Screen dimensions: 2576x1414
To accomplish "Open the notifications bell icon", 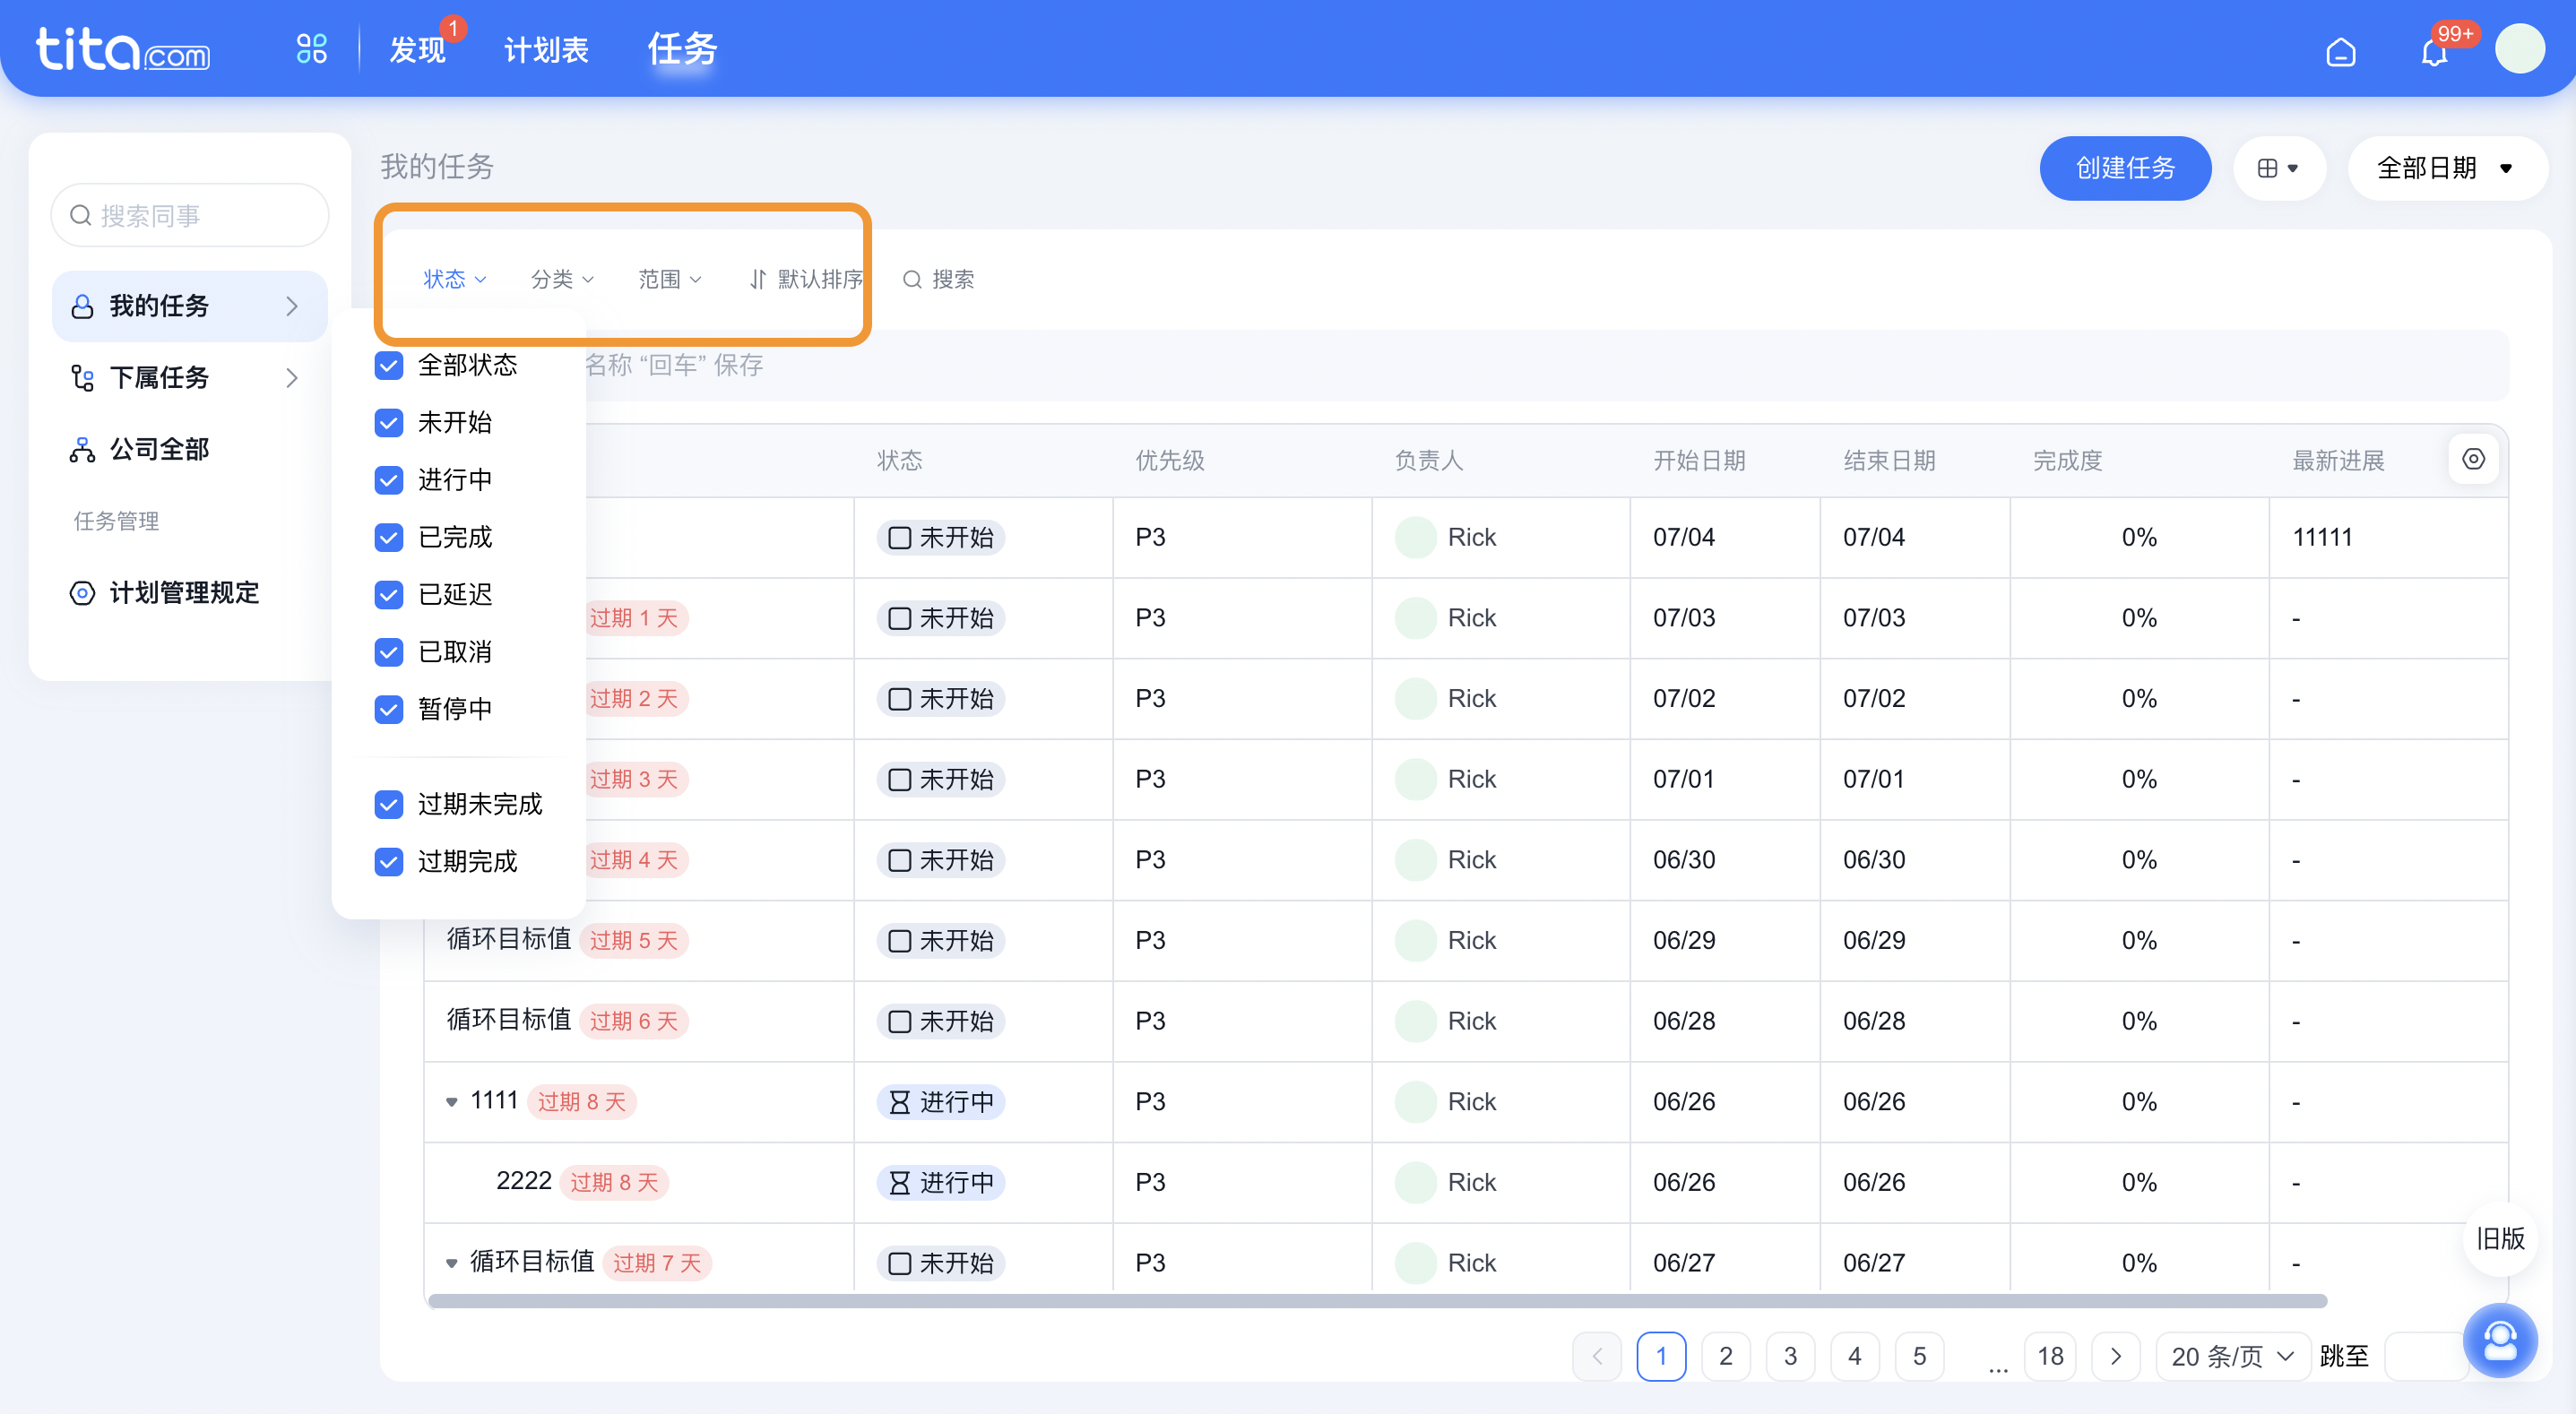I will tap(2434, 51).
